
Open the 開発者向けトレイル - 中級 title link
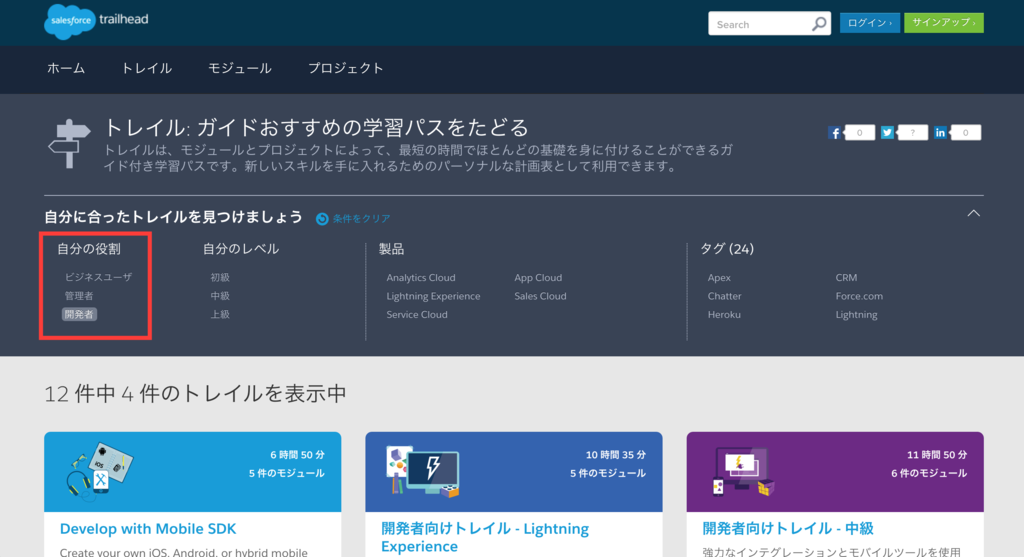[788, 528]
